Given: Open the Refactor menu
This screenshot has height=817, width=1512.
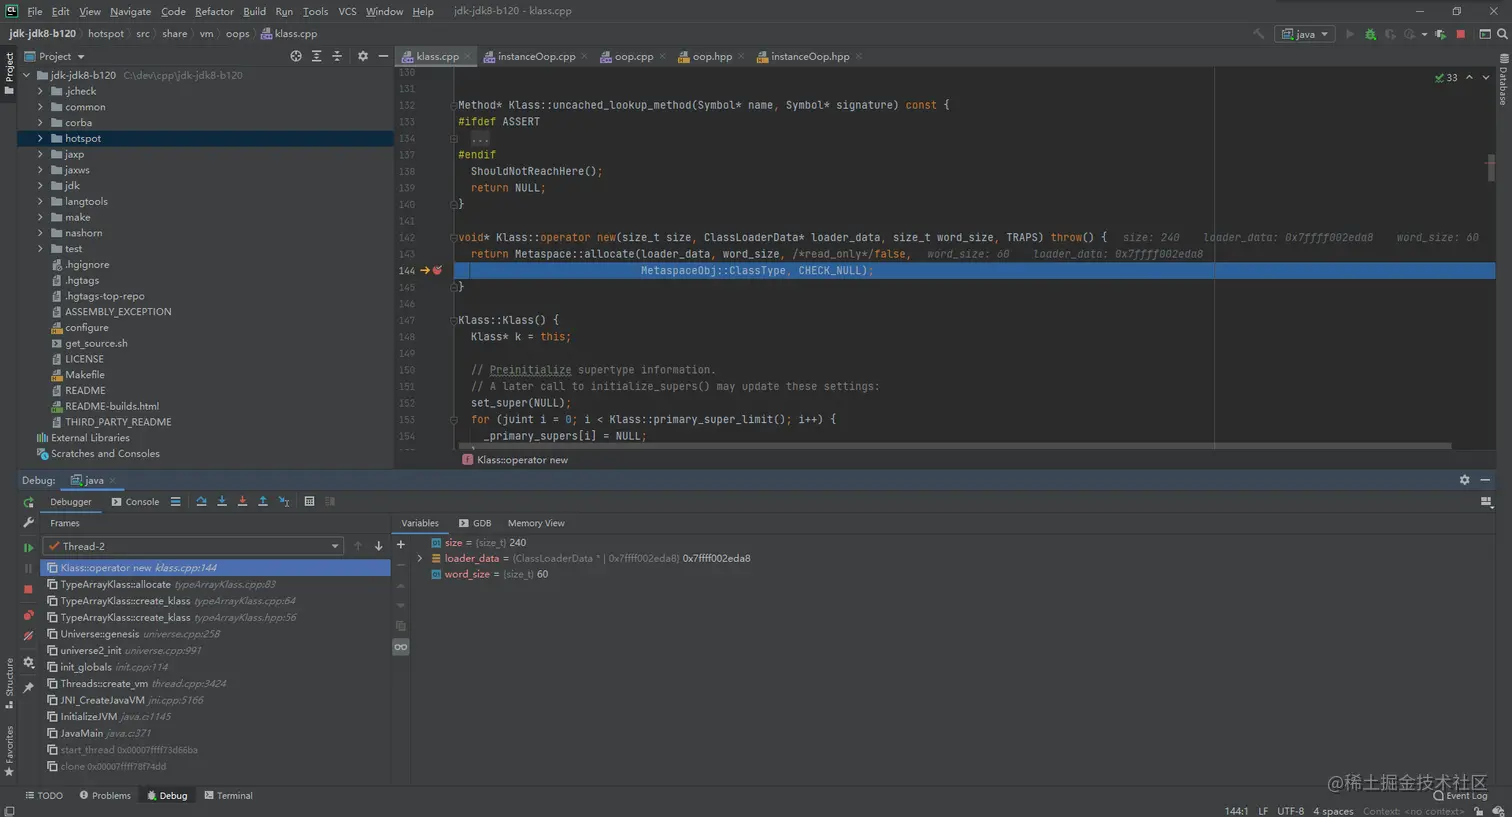Looking at the screenshot, I should click(x=214, y=11).
